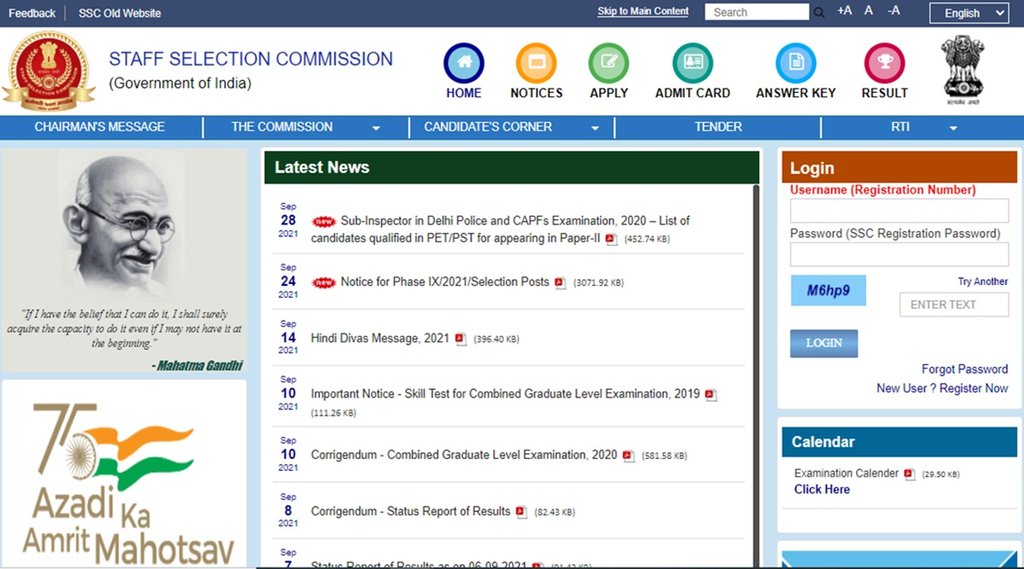Focus the captcha ENTER TEXT field
This screenshot has width=1024, height=569.
click(954, 304)
